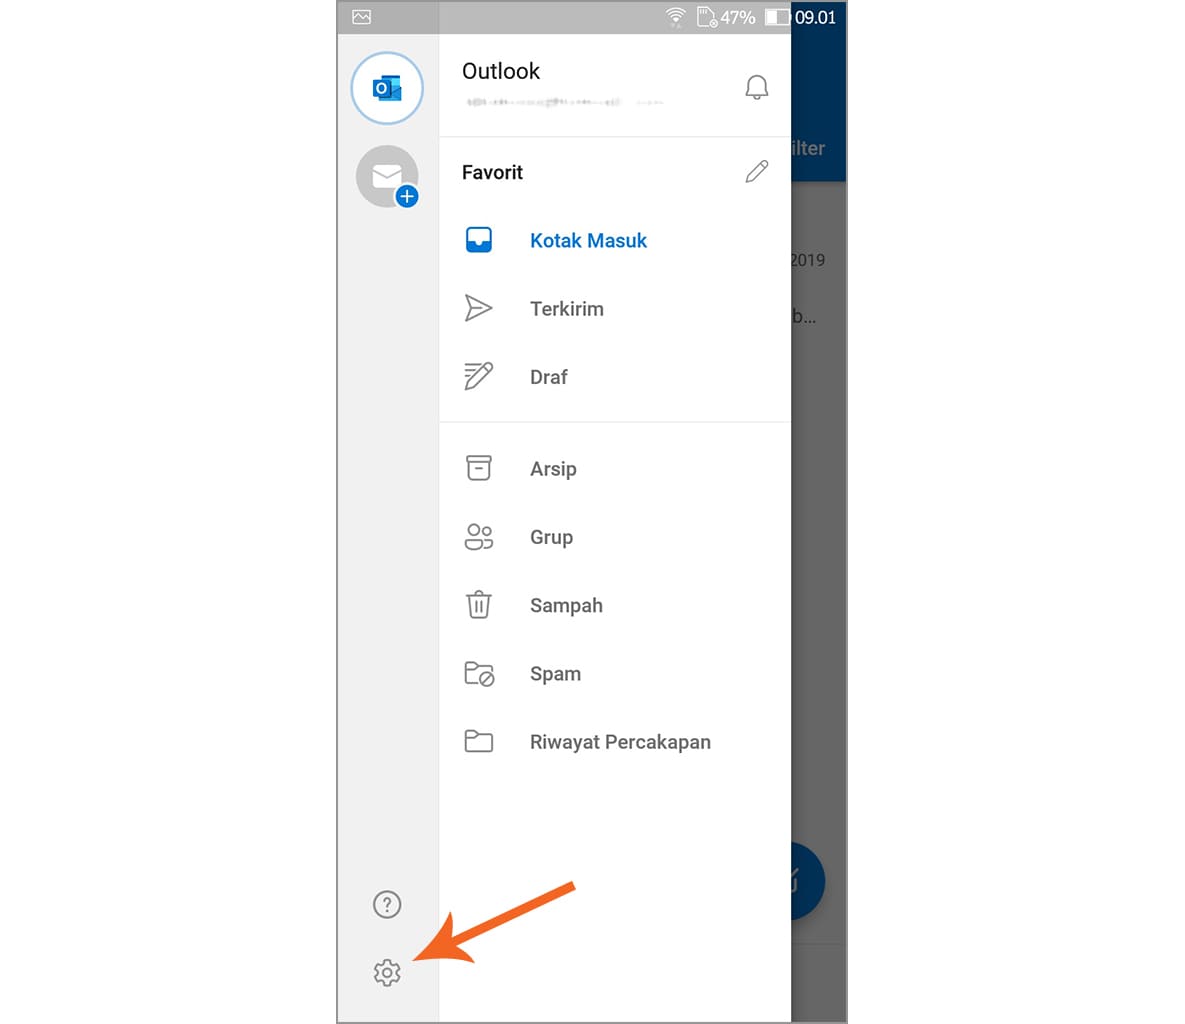Viewport: 1185px width, 1024px height.
Task: Open the Sampah folder
Action: 615,605
